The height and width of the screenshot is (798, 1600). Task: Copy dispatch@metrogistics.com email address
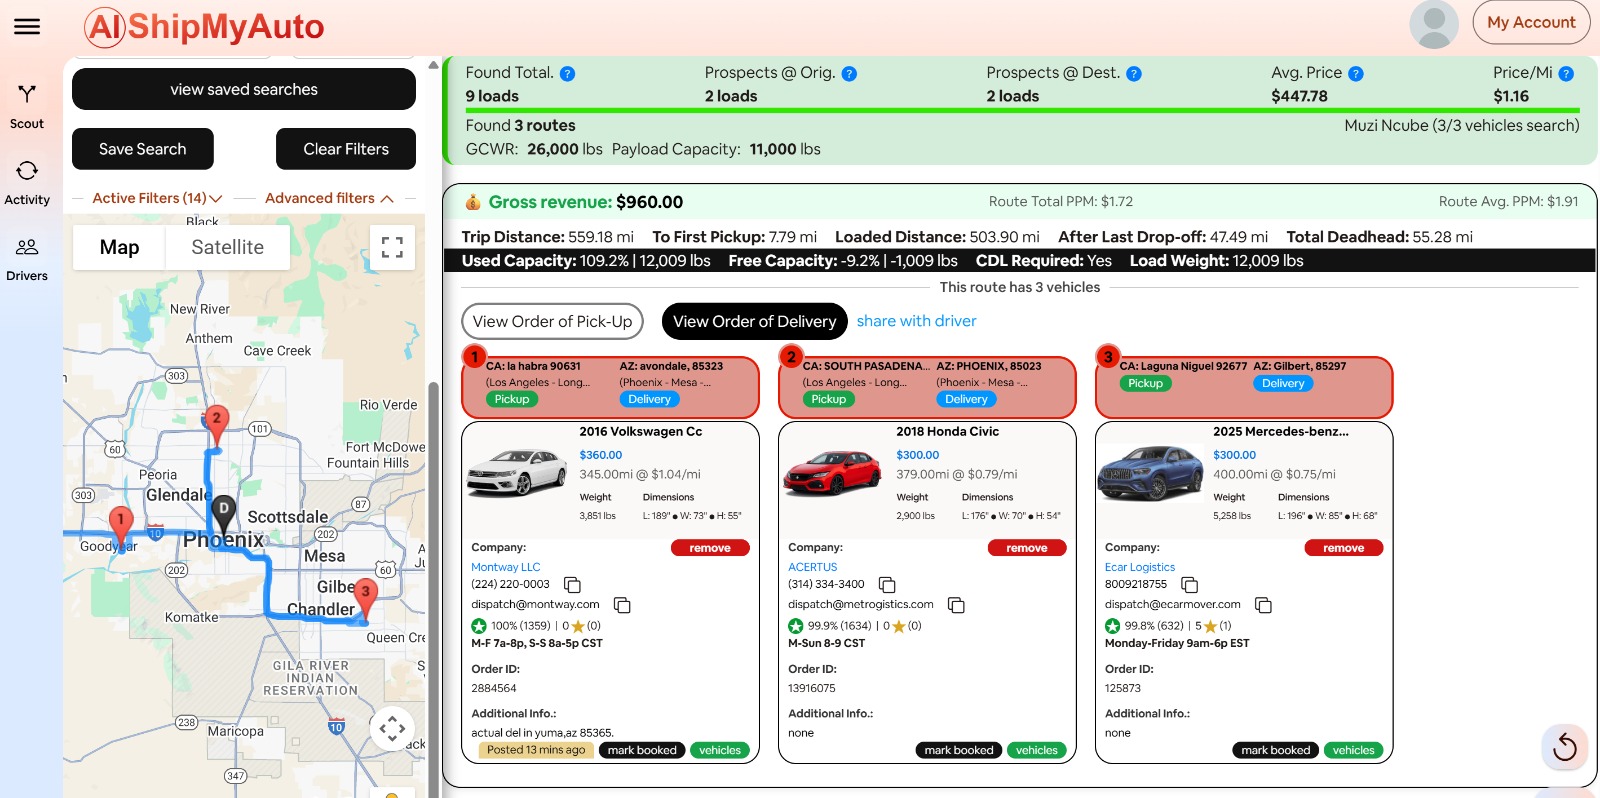(956, 605)
